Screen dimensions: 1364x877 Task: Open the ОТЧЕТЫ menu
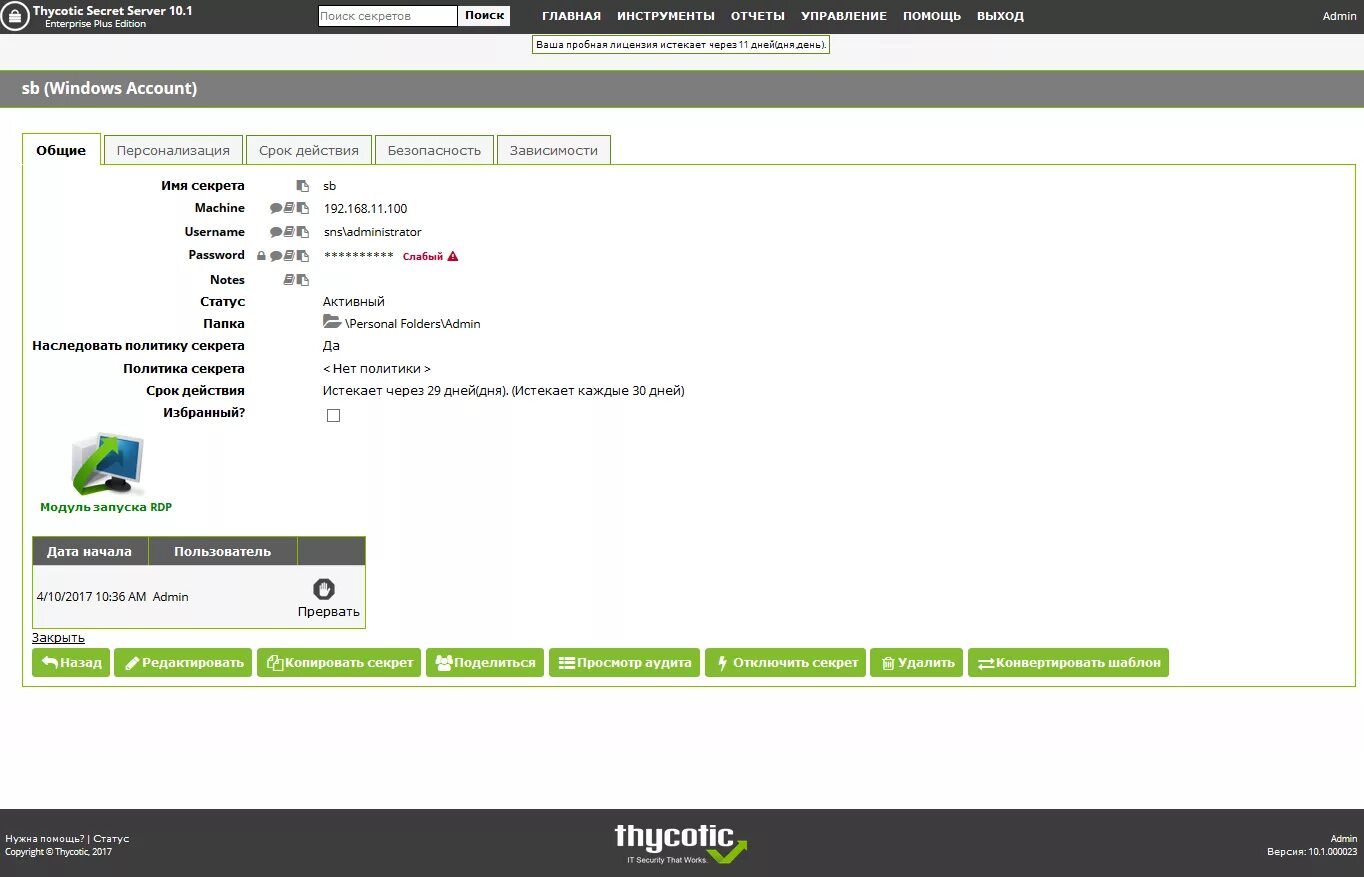[x=758, y=16]
